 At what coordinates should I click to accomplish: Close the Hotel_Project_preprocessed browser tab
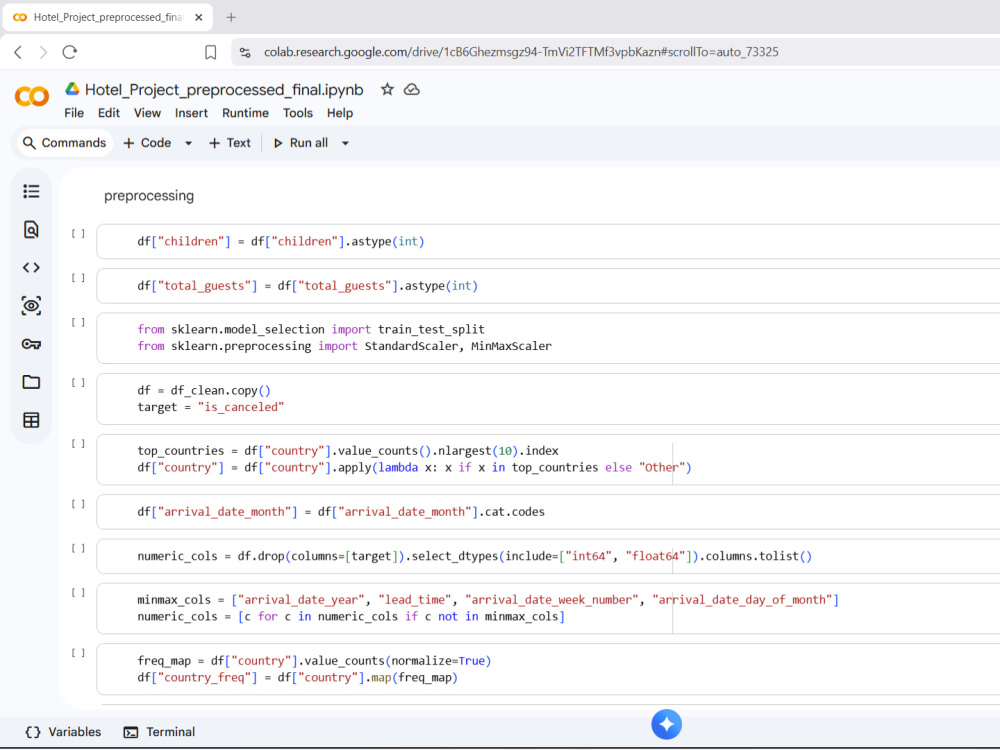pos(199,17)
